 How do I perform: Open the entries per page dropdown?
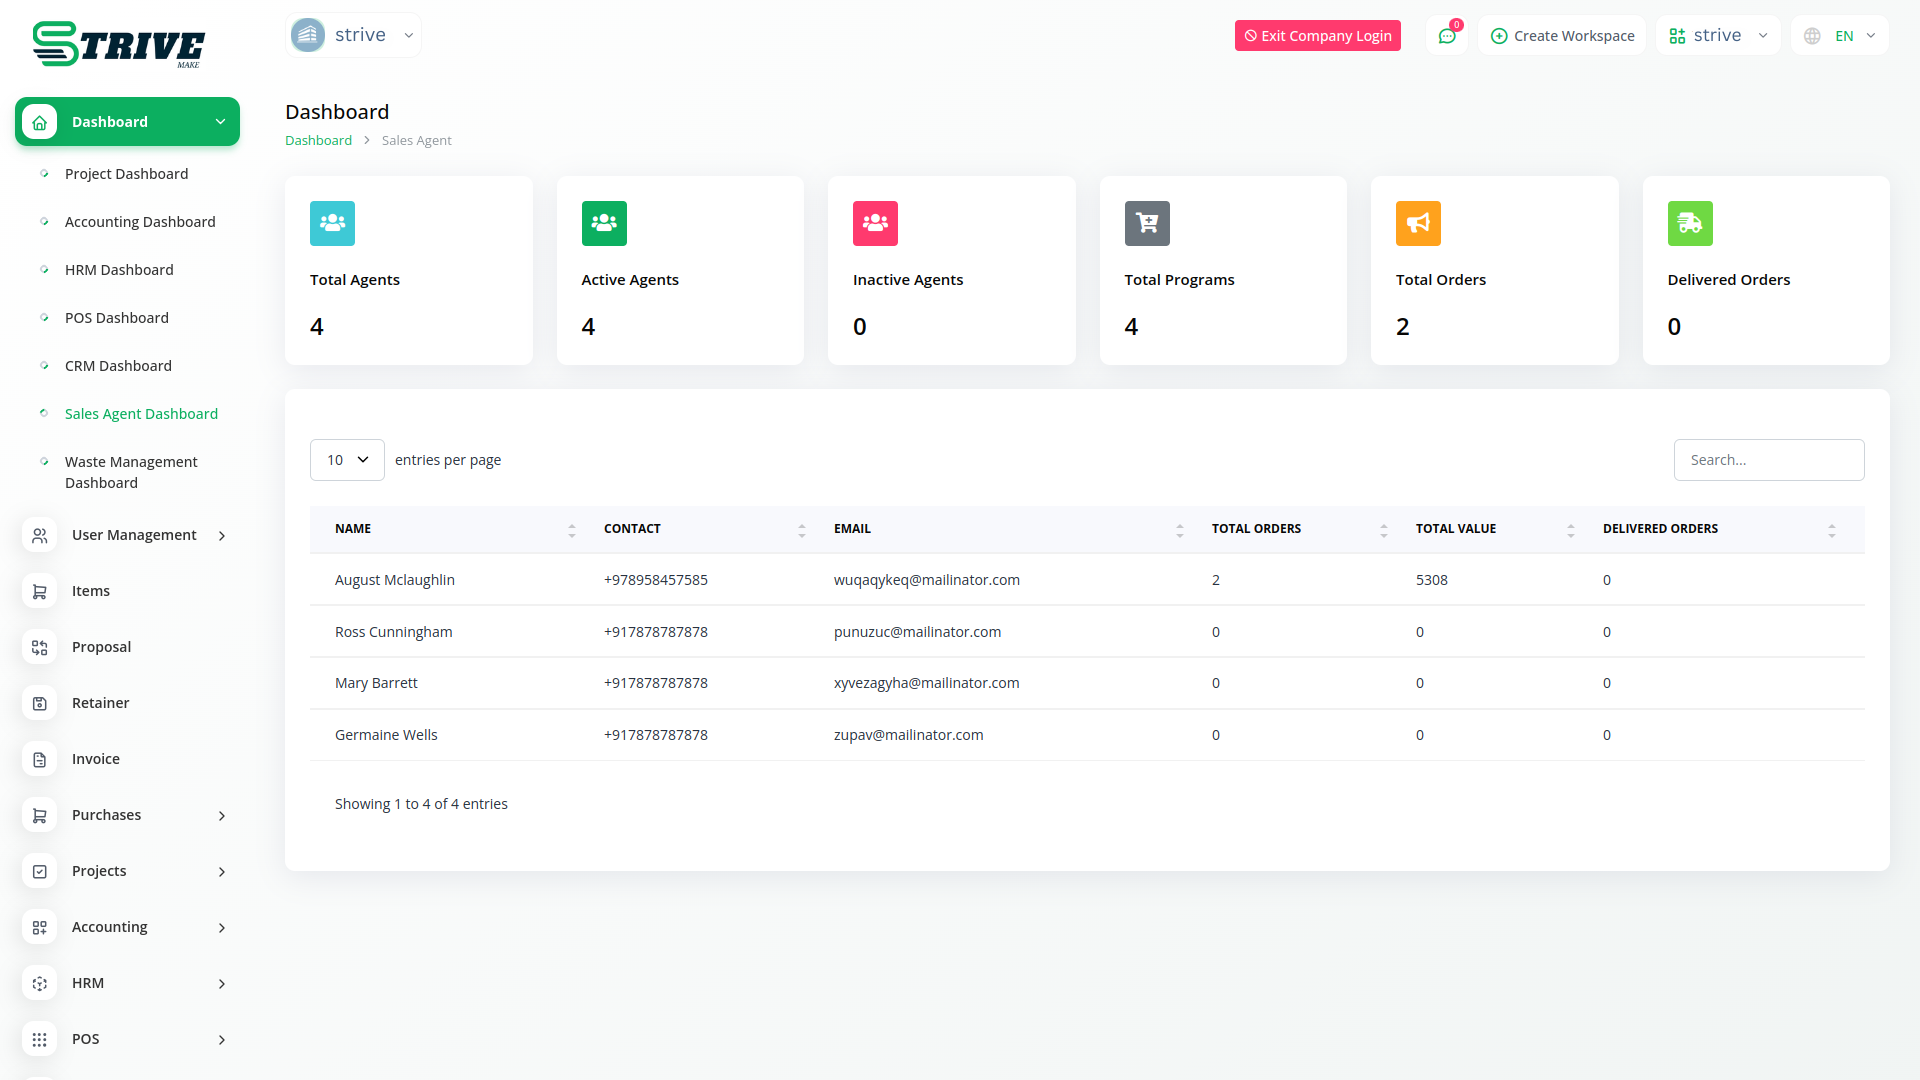click(347, 460)
